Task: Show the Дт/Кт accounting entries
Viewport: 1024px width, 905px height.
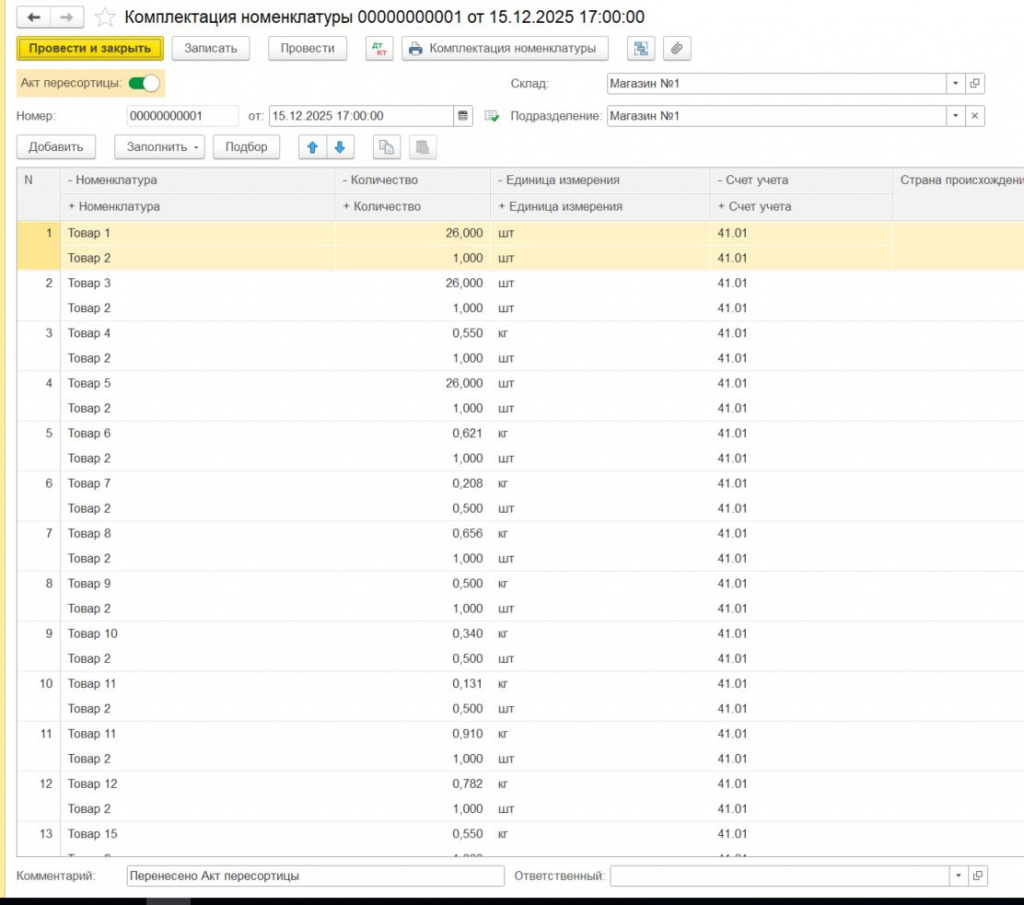Action: (380, 48)
